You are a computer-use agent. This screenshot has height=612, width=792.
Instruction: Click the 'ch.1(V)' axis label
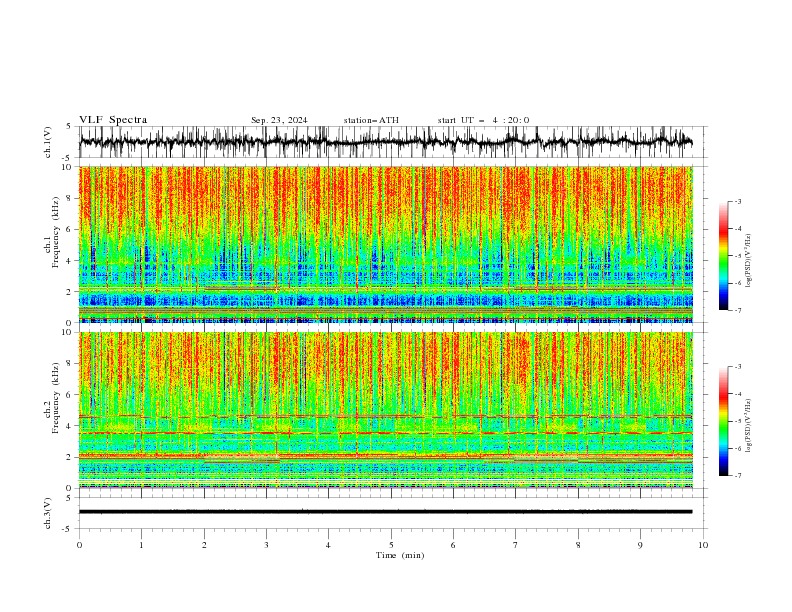click(x=48, y=142)
